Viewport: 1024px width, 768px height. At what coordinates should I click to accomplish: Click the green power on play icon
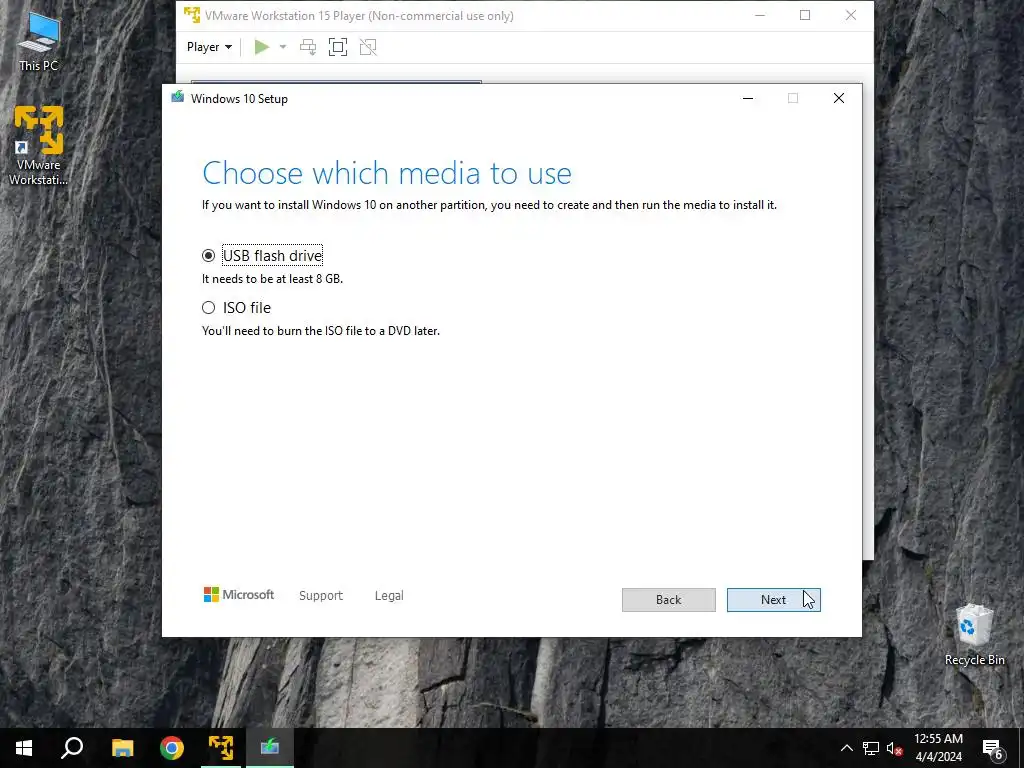(262, 47)
